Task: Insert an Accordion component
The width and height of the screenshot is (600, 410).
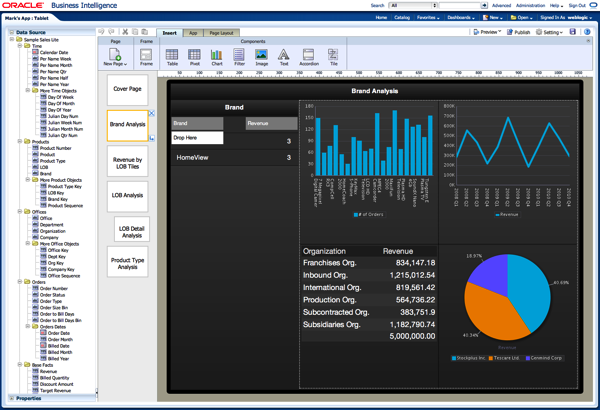Action: pyautogui.click(x=309, y=57)
